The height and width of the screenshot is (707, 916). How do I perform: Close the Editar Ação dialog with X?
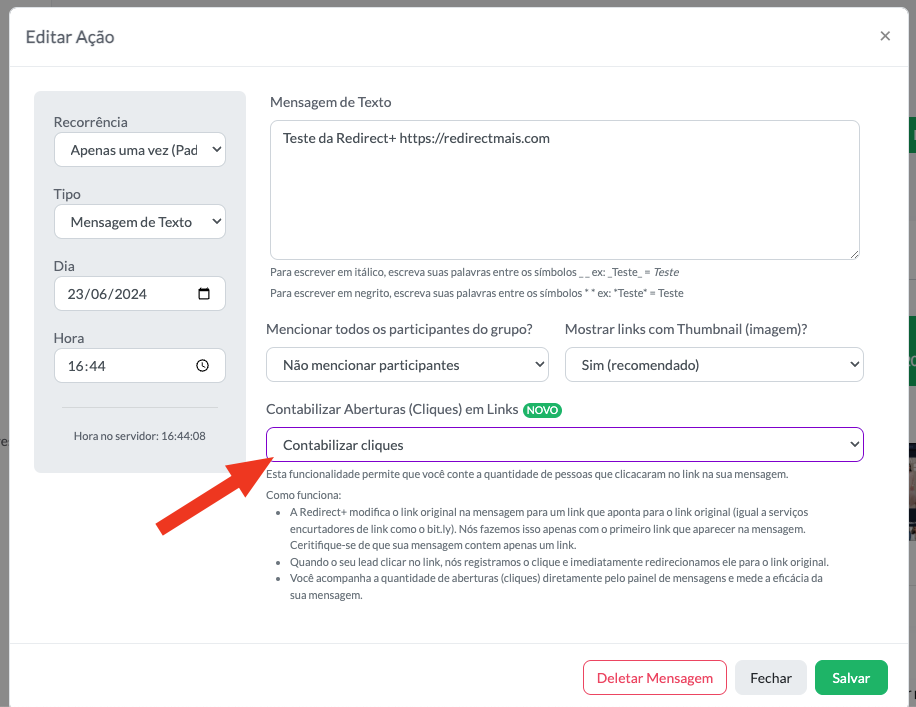pyautogui.click(x=885, y=36)
